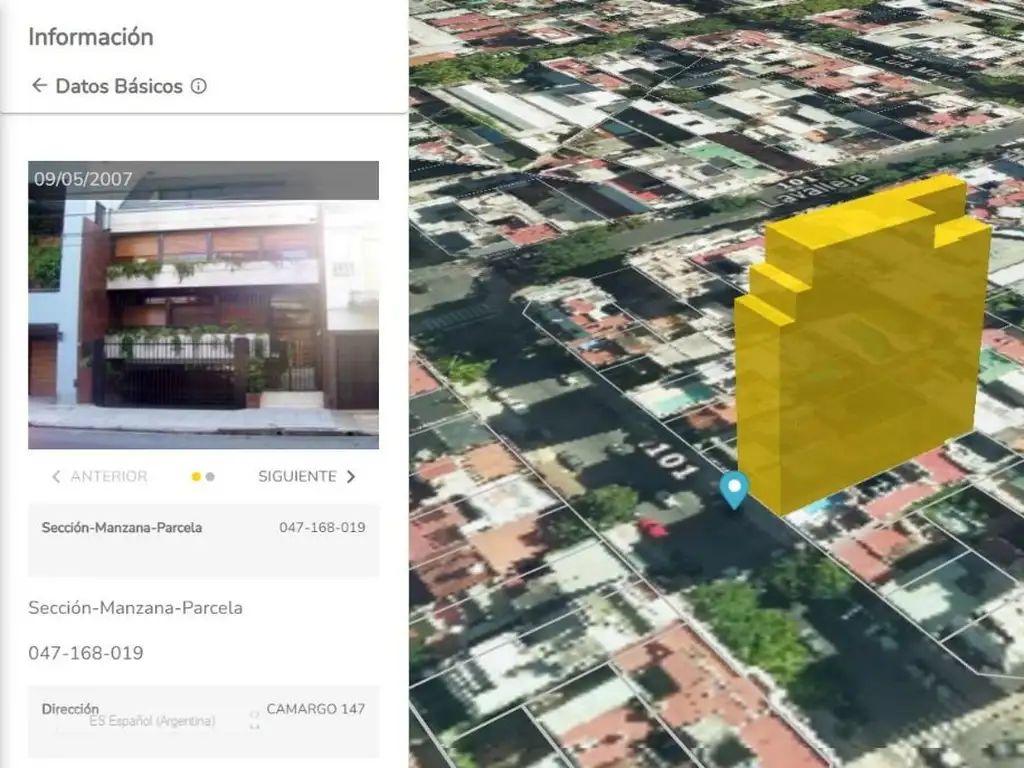Image resolution: width=1024 pixels, height=768 pixels.
Task: Open the Datos Básicos section heading
Action: (119, 86)
